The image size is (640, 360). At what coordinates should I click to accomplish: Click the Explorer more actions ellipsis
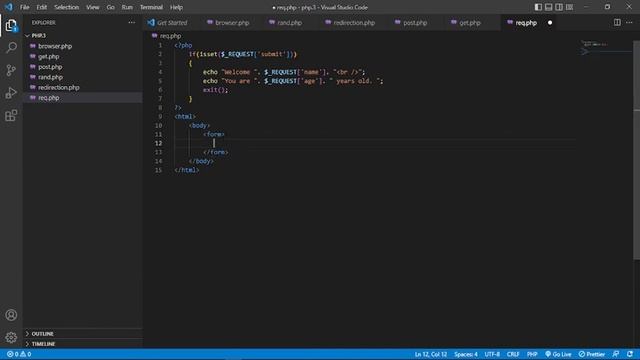point(131,23)
